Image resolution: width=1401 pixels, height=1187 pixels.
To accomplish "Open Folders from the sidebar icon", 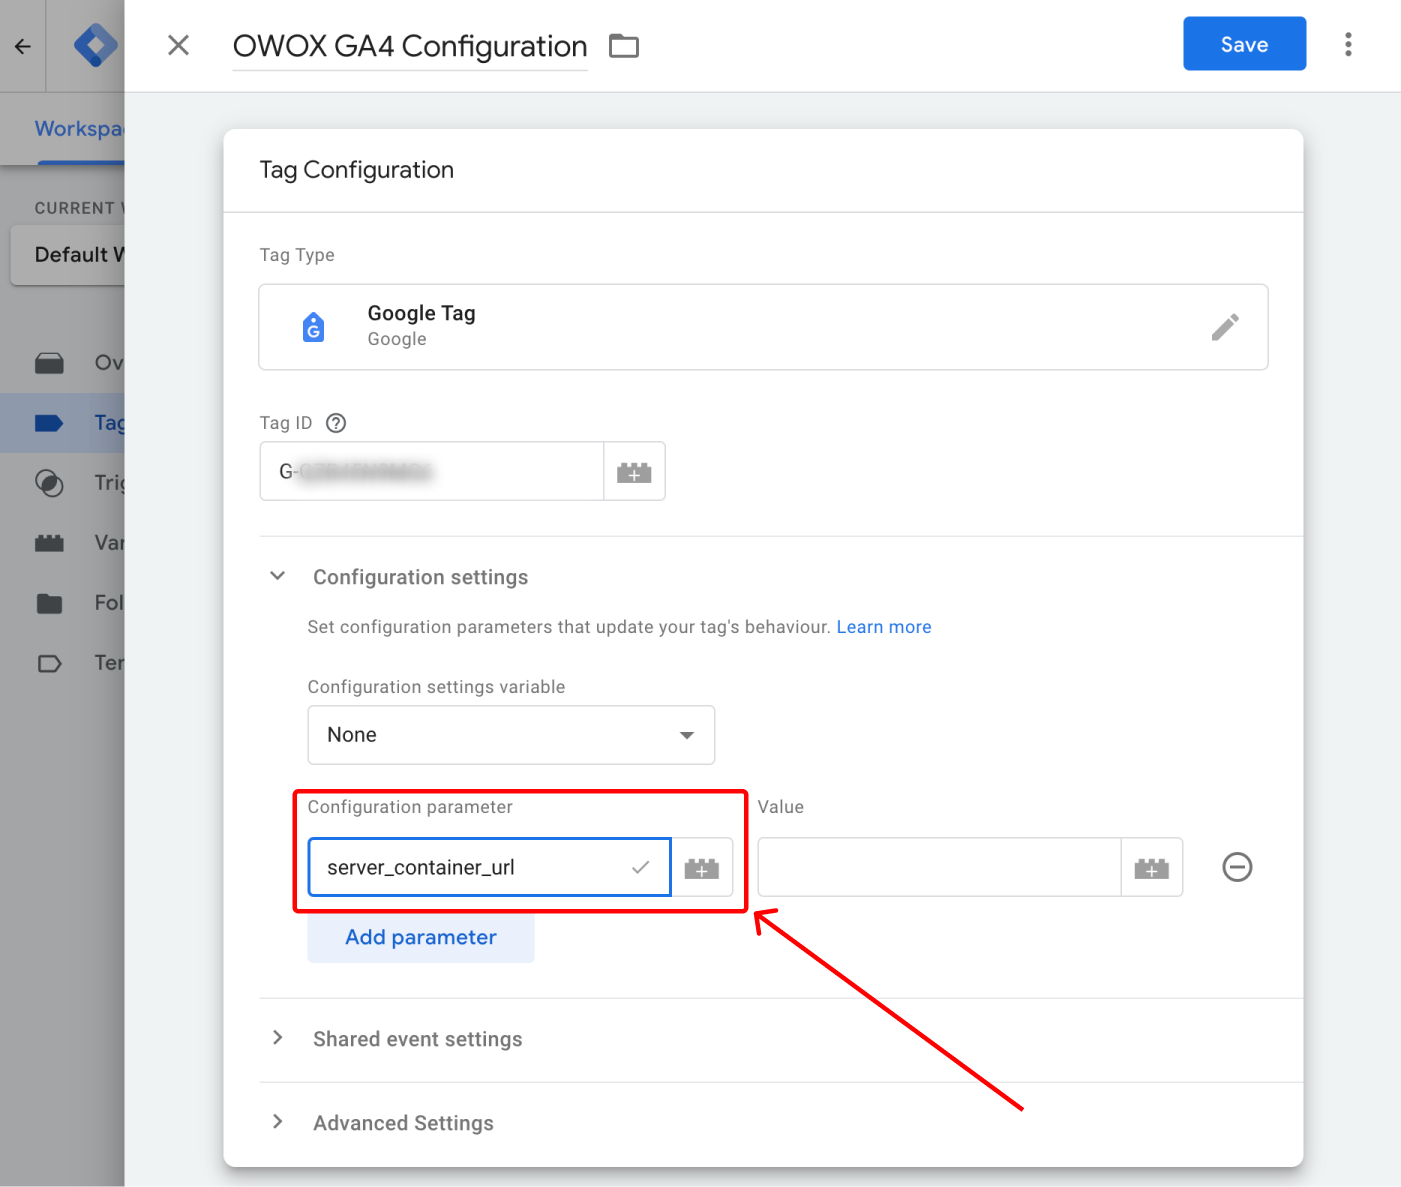I will [49, 603].
